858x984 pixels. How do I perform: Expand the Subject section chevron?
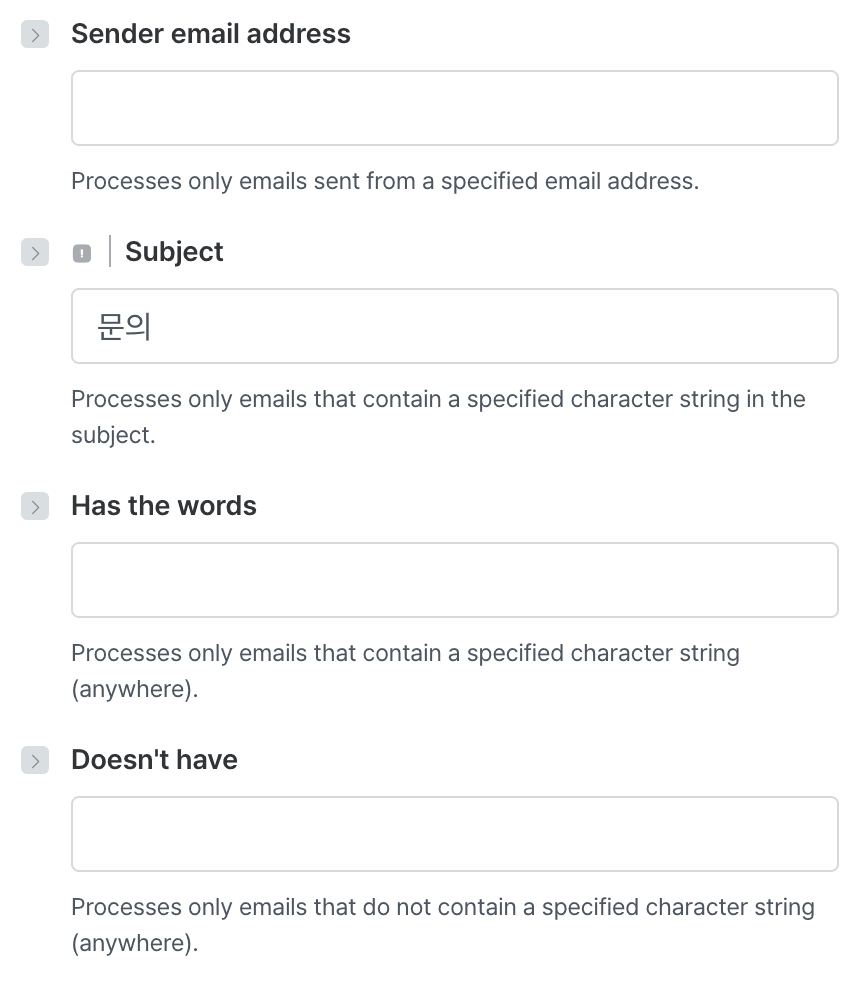[35, 253]
